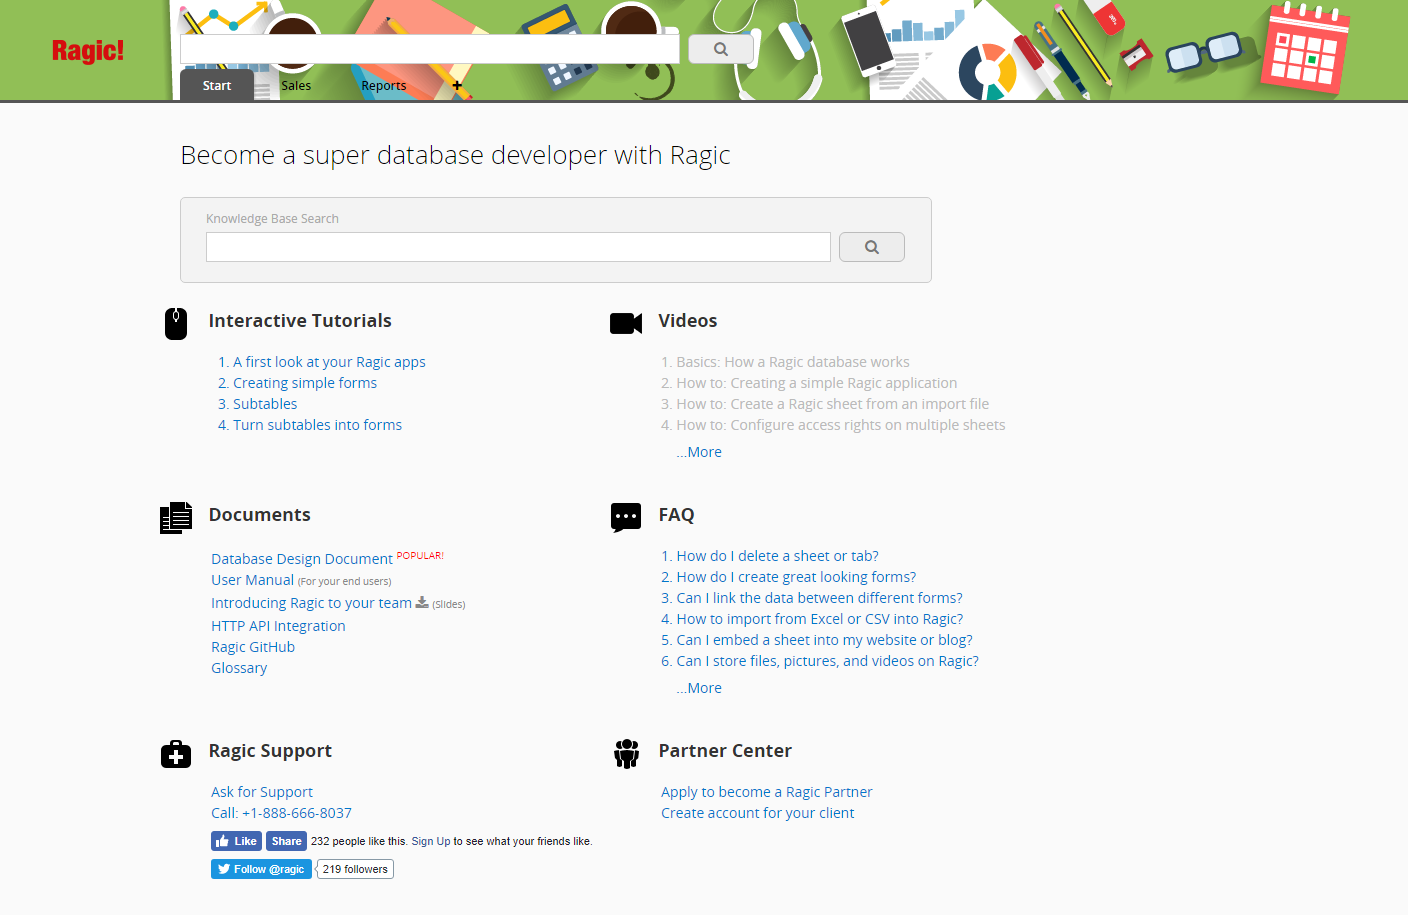1408x915 pixels.
Task: Click the Twitter 'Follow @ragic' button
Action: [261, 869]
